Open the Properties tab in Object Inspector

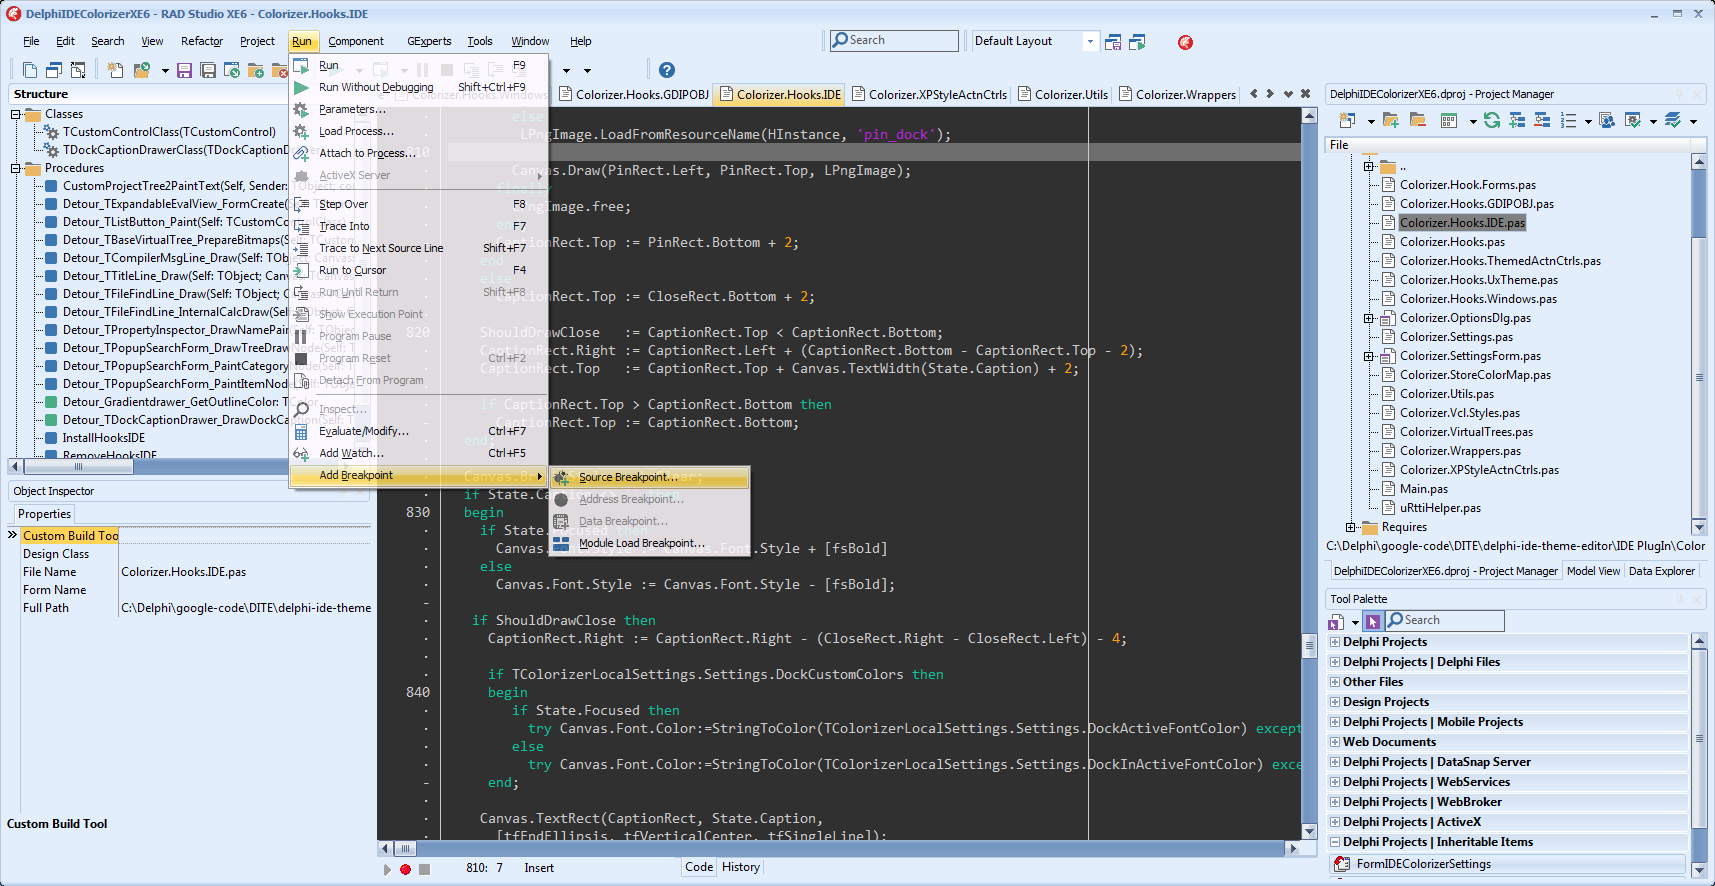click(44, 514)
